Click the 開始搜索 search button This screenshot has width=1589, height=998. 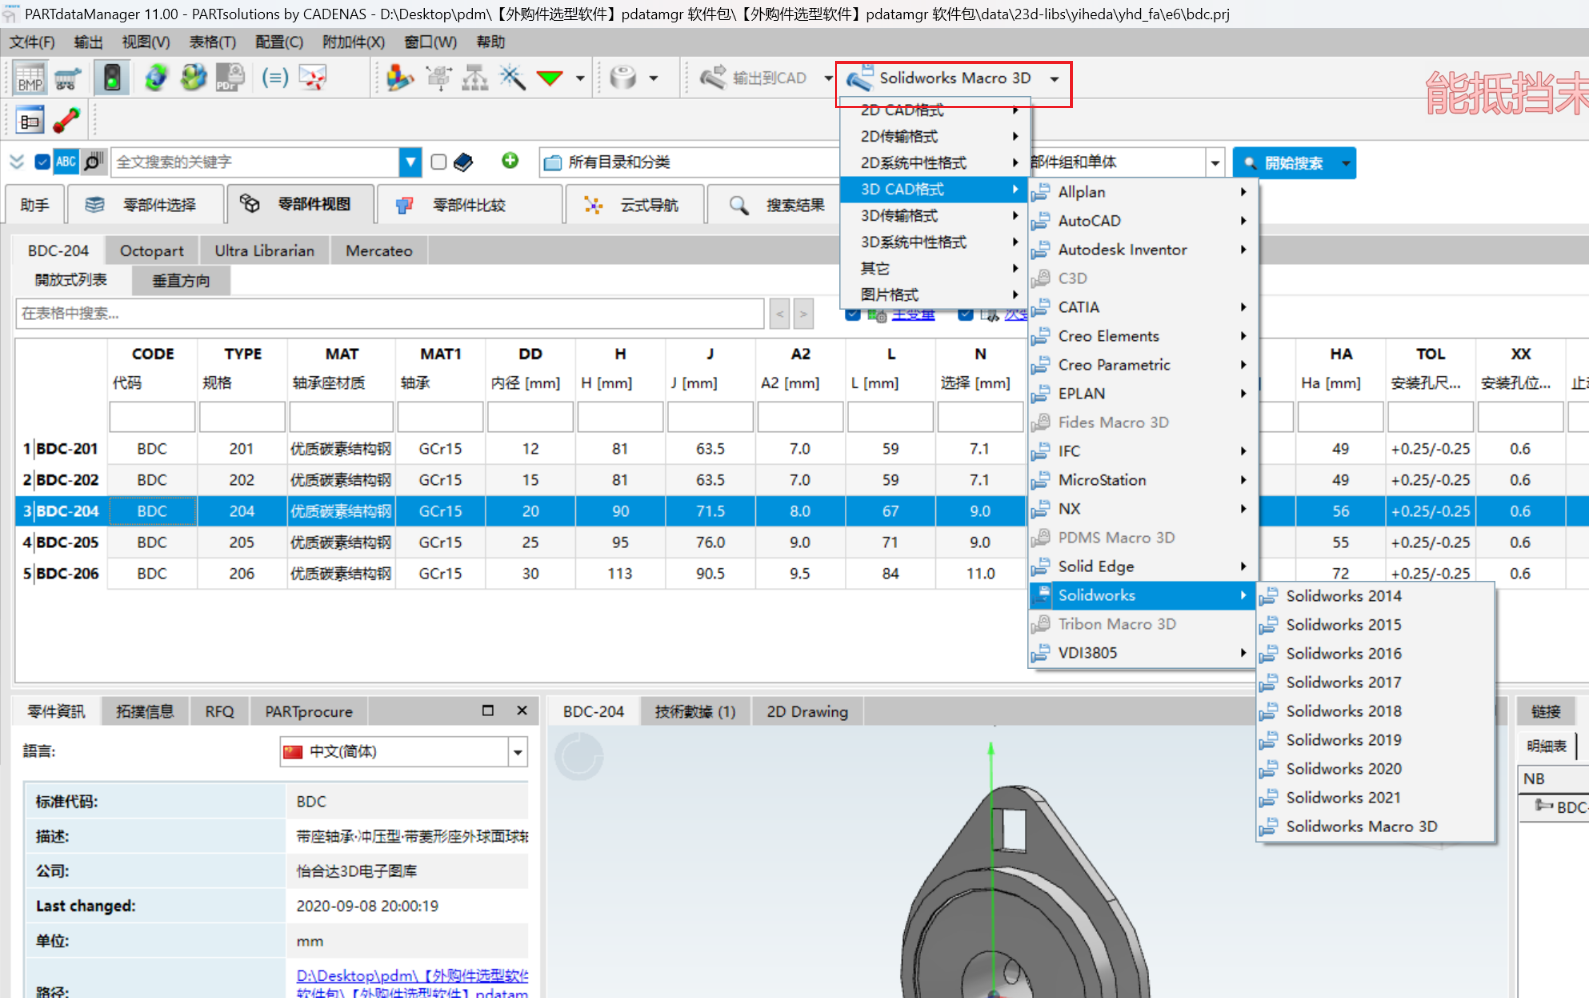(1284, 163)
